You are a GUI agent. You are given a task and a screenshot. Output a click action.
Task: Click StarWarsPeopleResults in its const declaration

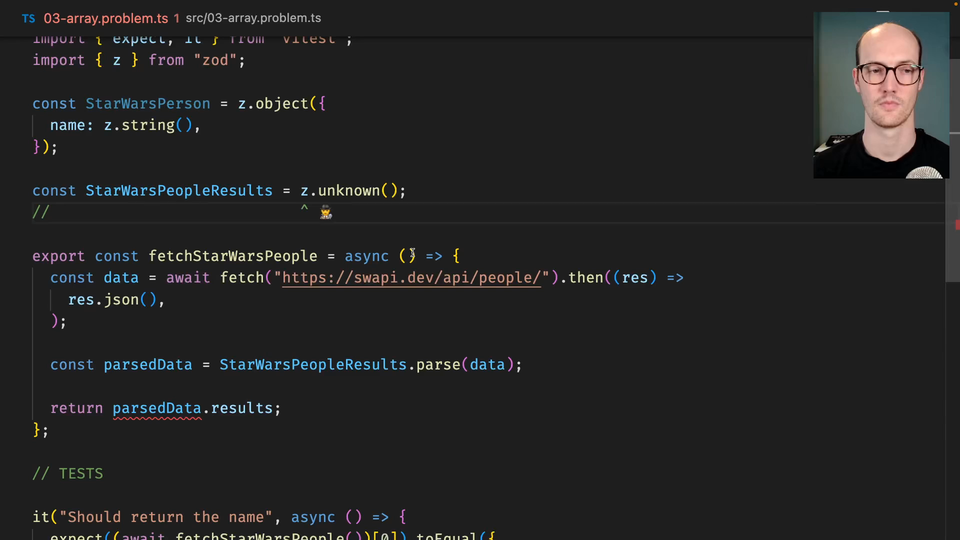pos(178,190)
